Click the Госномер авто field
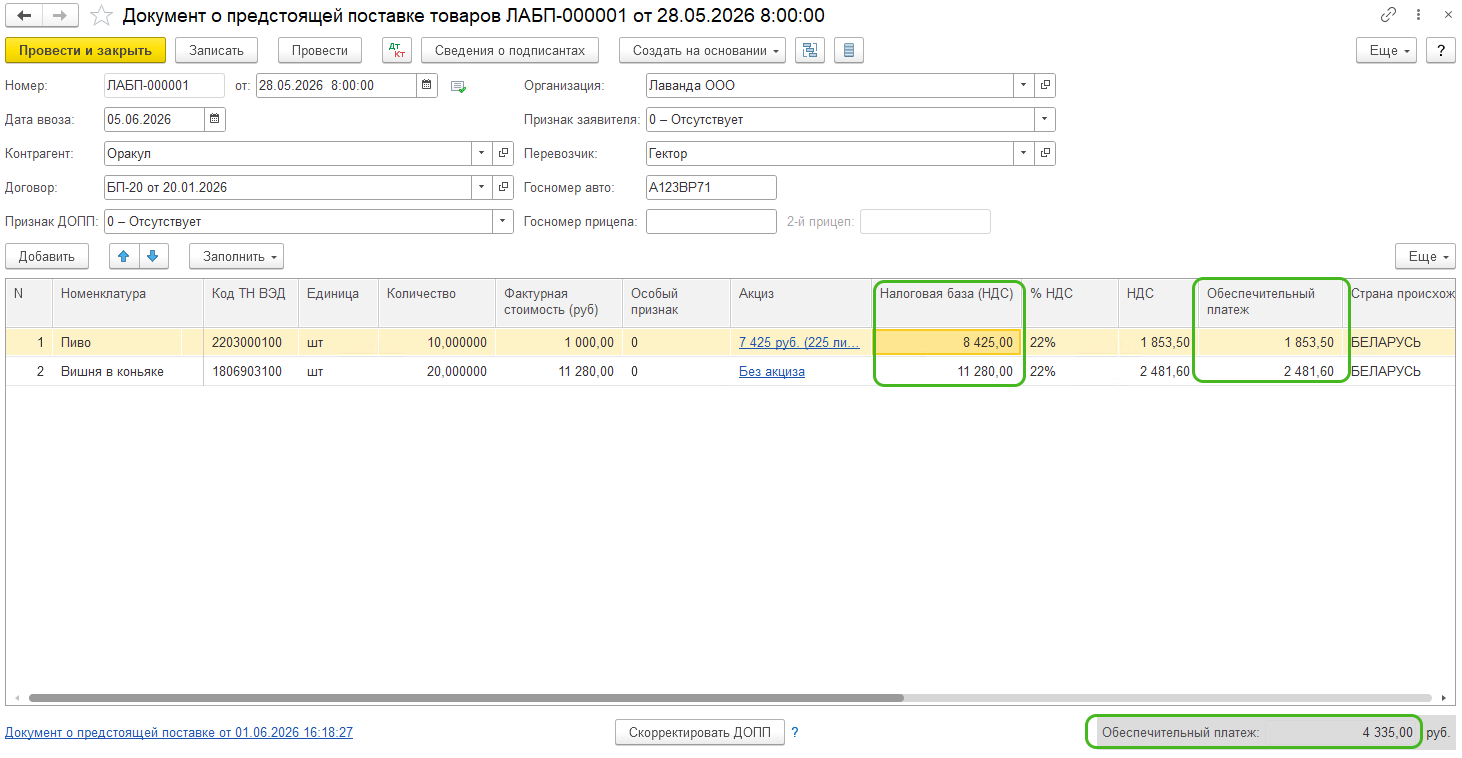 tap(711, 188)
